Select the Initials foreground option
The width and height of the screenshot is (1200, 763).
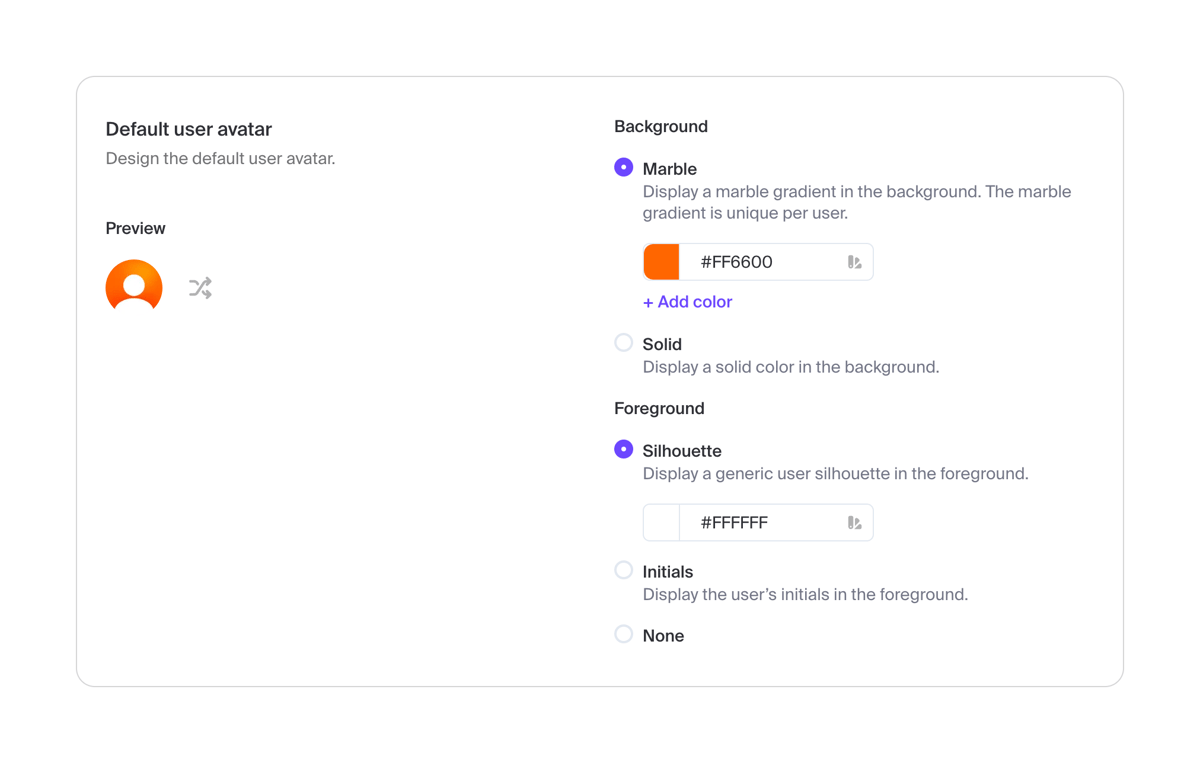(x=623, y=570)
